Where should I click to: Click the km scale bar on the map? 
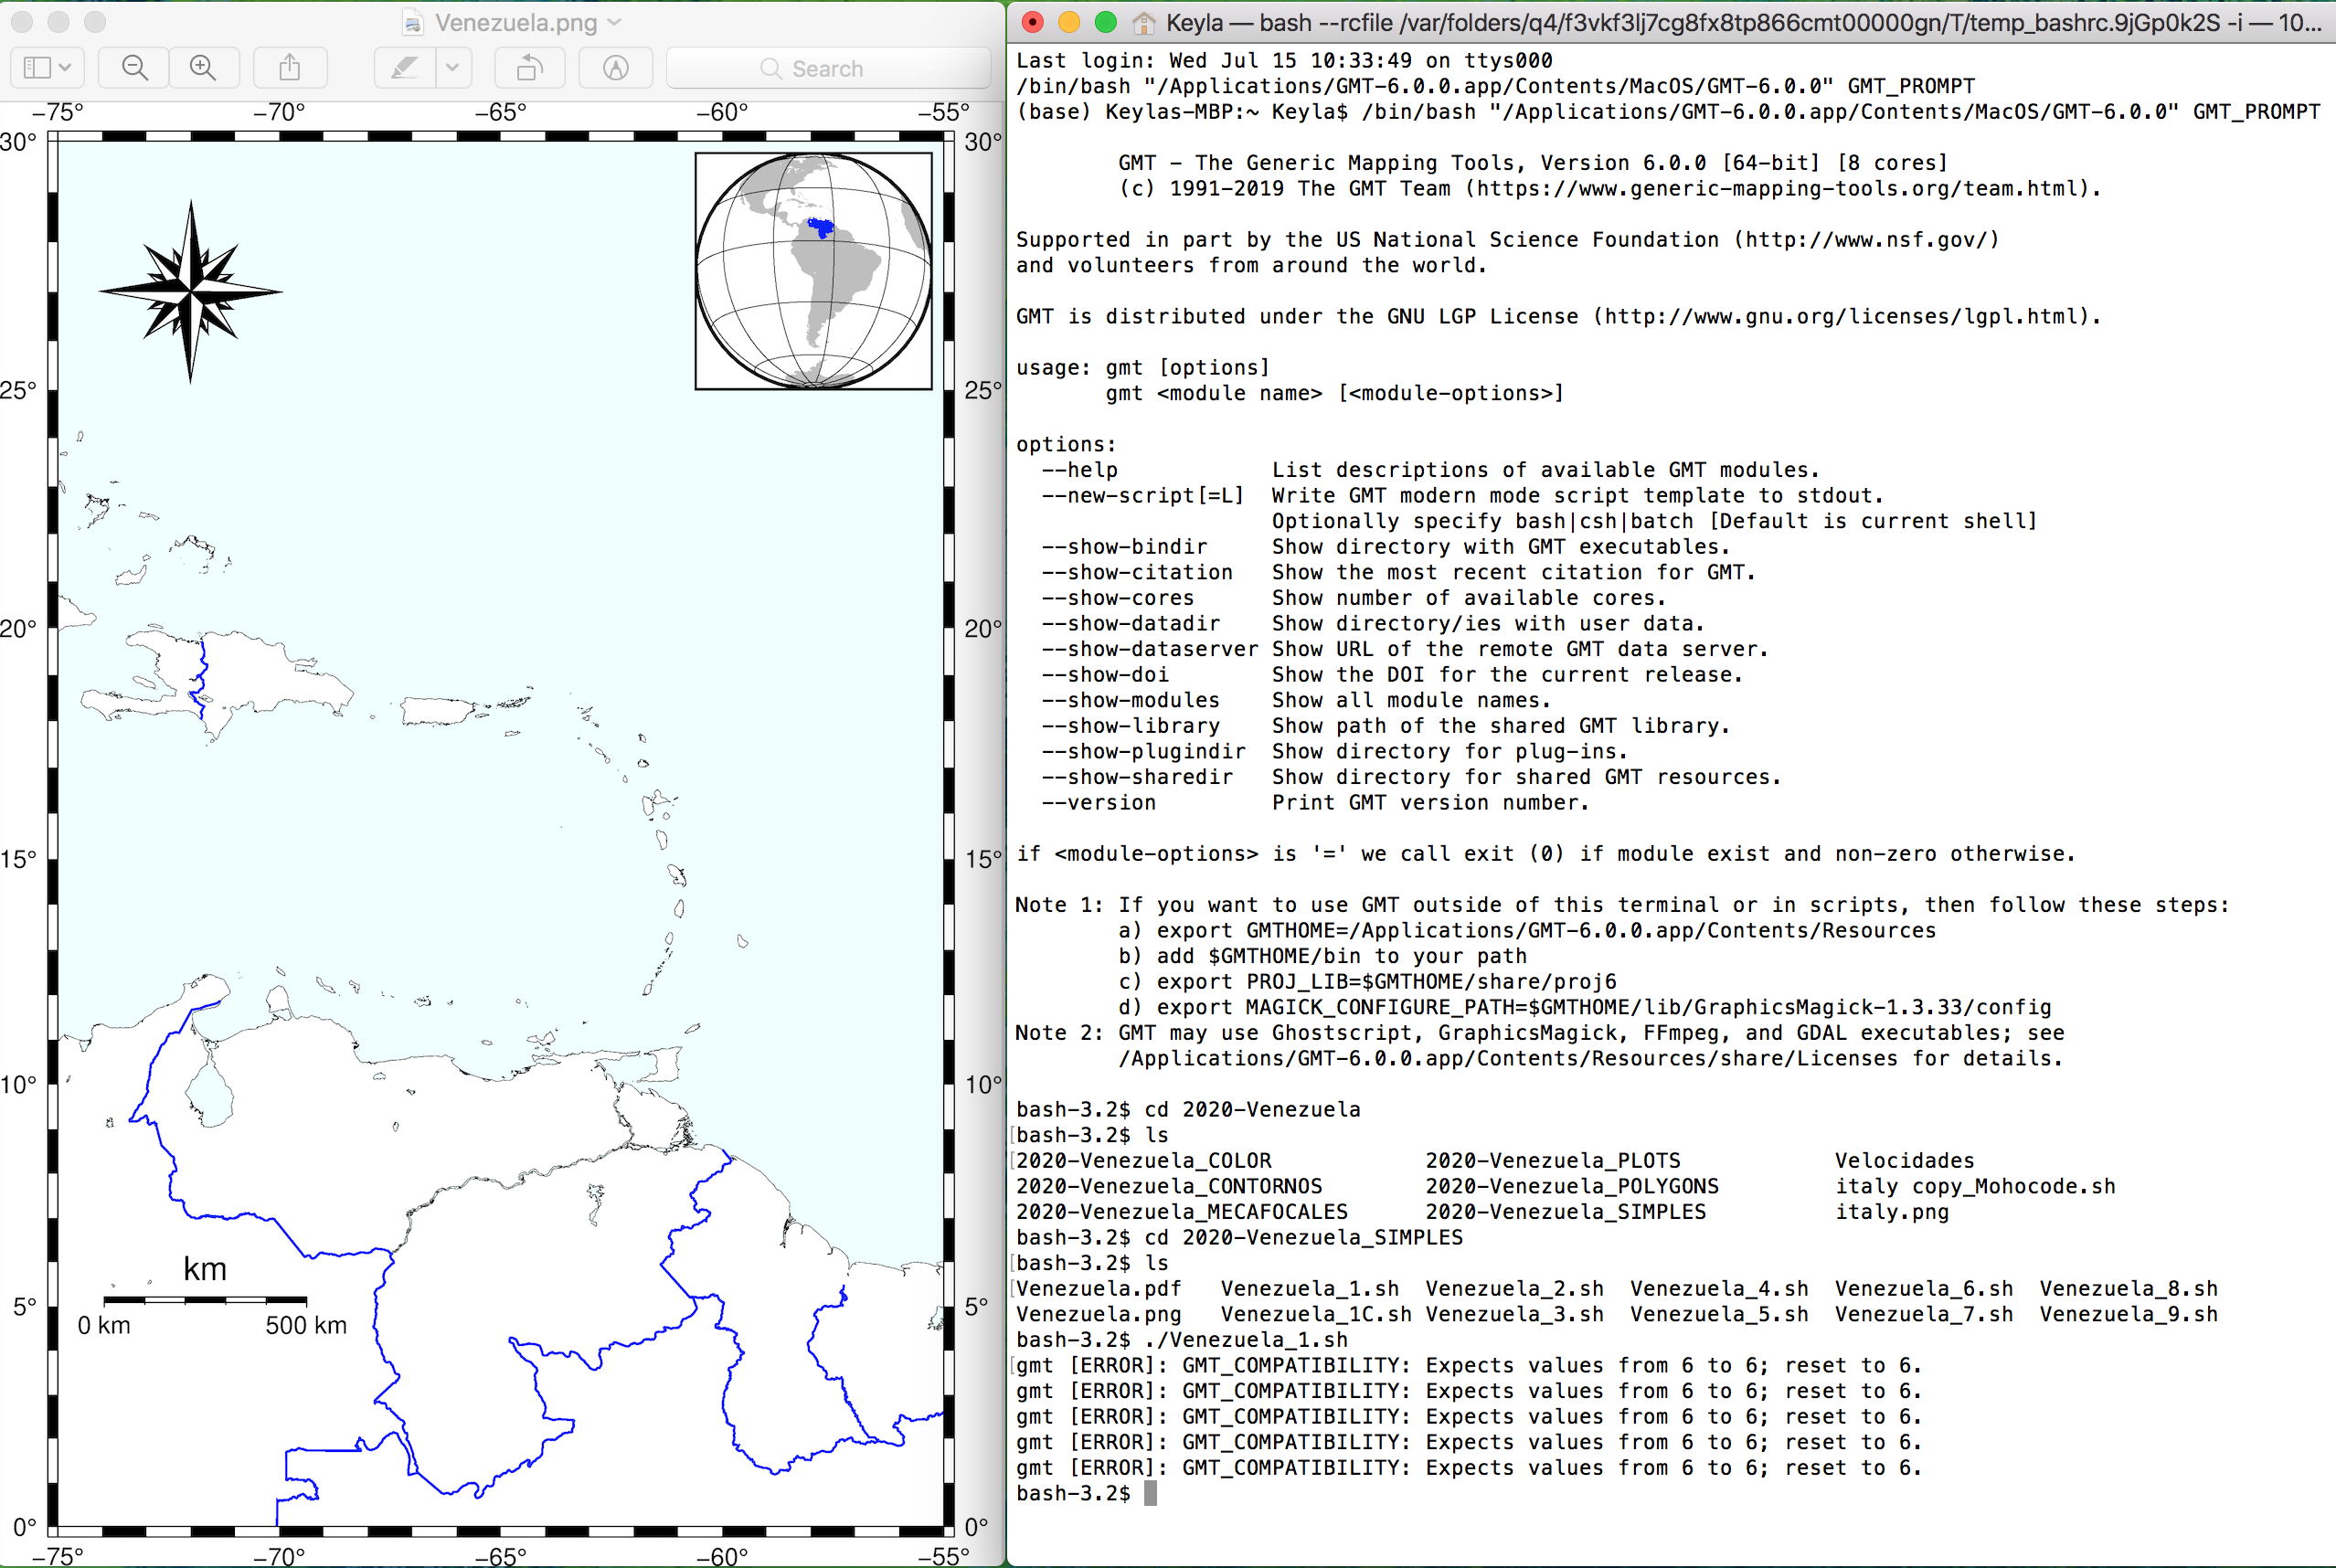[x=205, y=1299]
